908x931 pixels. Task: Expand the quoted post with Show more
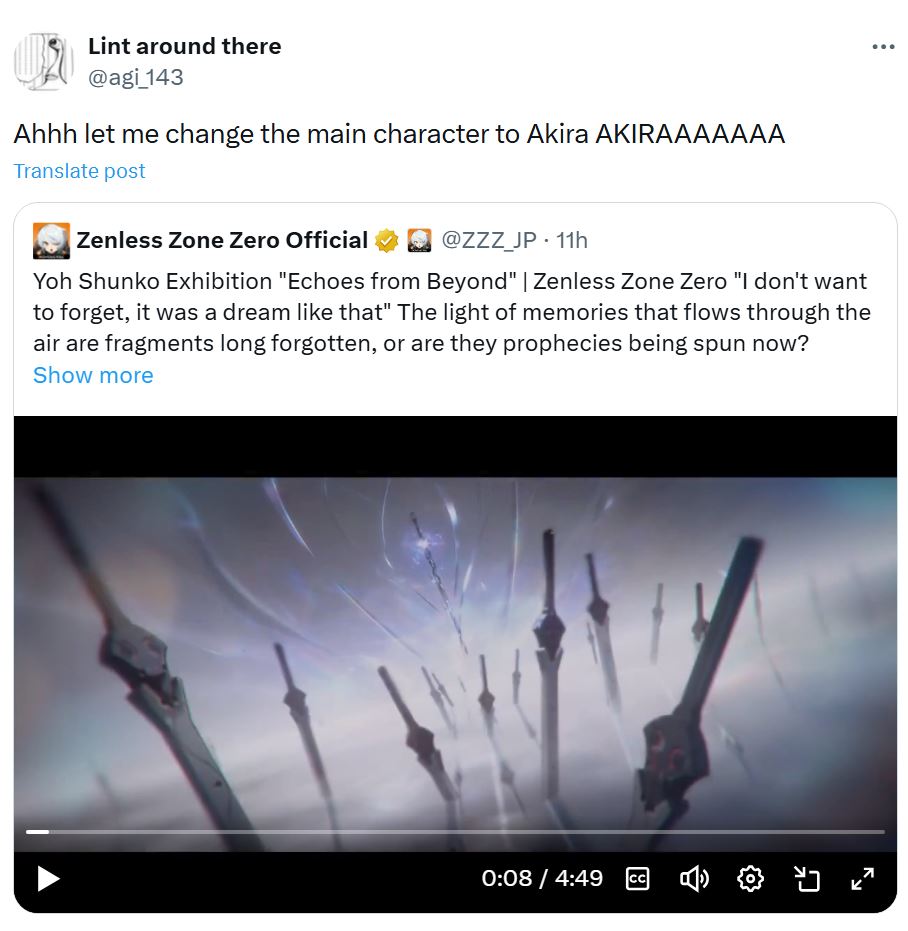(x=93, y=375)
